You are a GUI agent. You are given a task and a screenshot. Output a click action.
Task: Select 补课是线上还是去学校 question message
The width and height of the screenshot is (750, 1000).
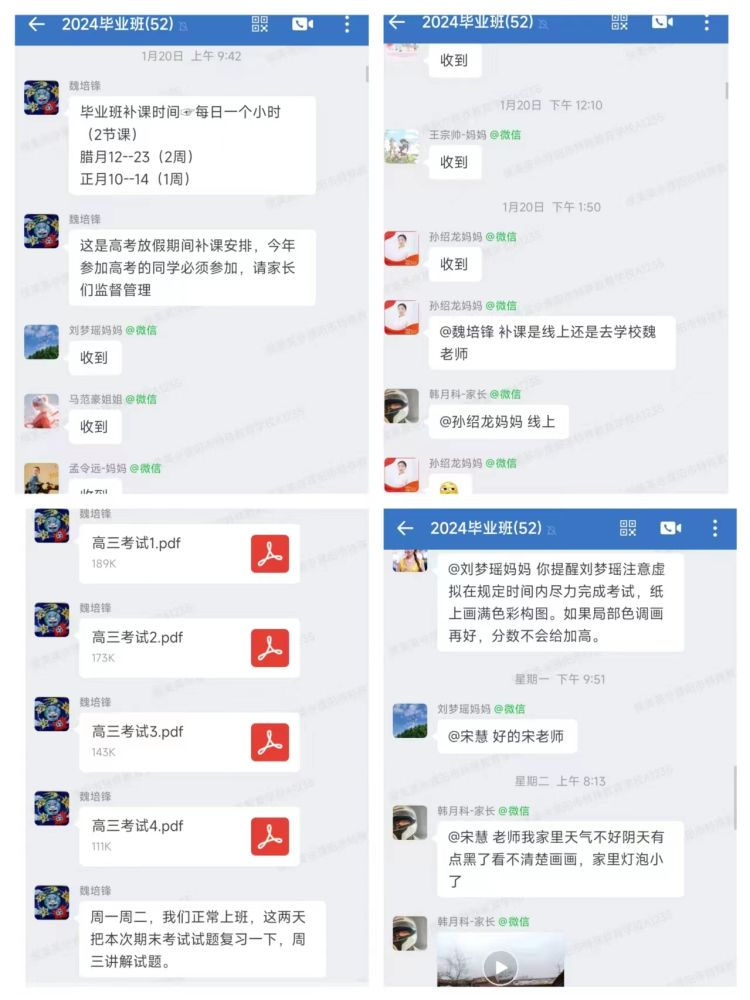[x=552, y=343]
